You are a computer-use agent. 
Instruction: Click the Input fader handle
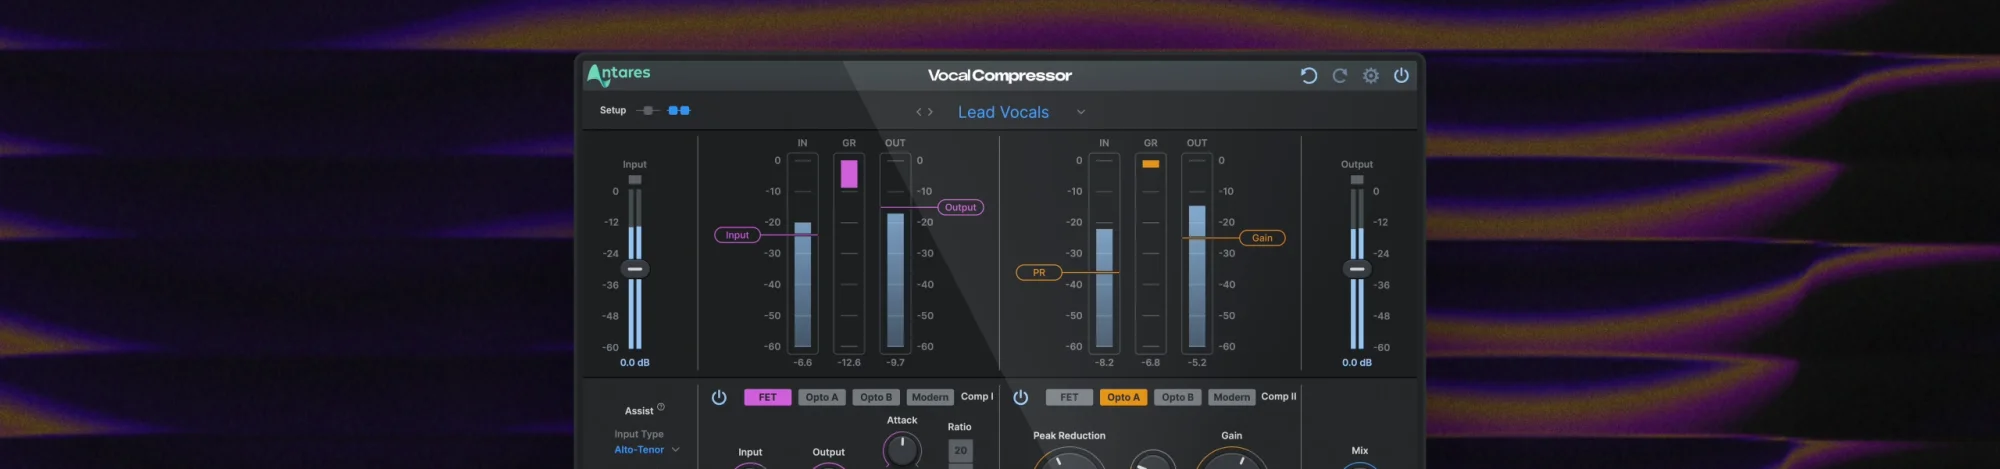(x=635, y=269)
